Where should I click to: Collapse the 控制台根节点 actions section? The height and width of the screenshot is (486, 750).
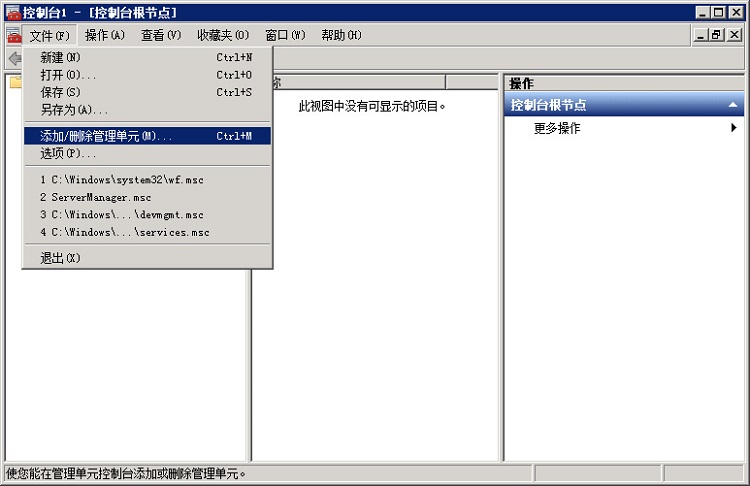point(732,105)
